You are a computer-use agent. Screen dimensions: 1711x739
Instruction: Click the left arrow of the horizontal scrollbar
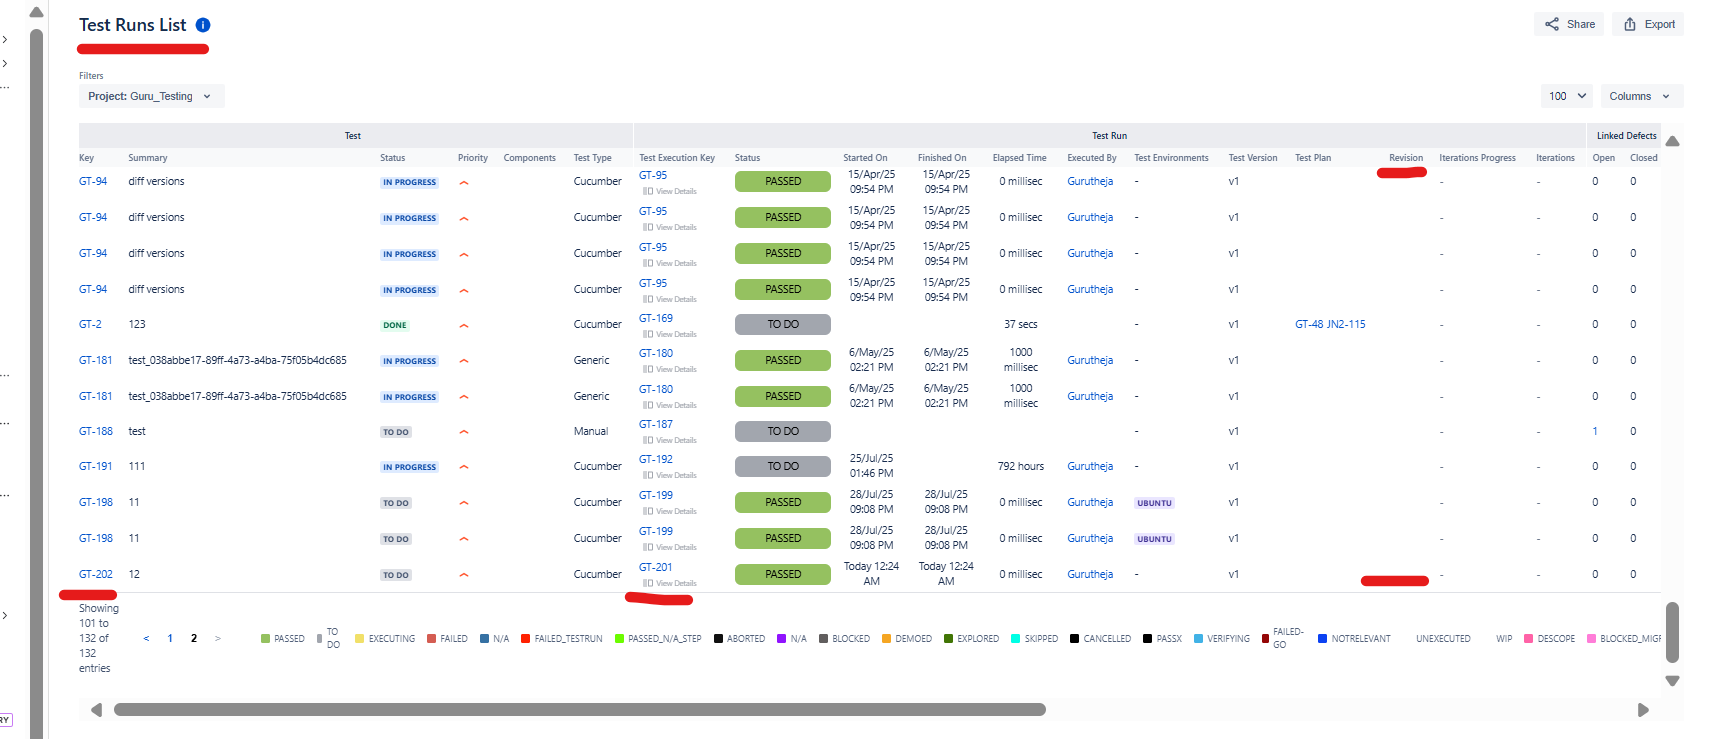(x=96, y=710)
